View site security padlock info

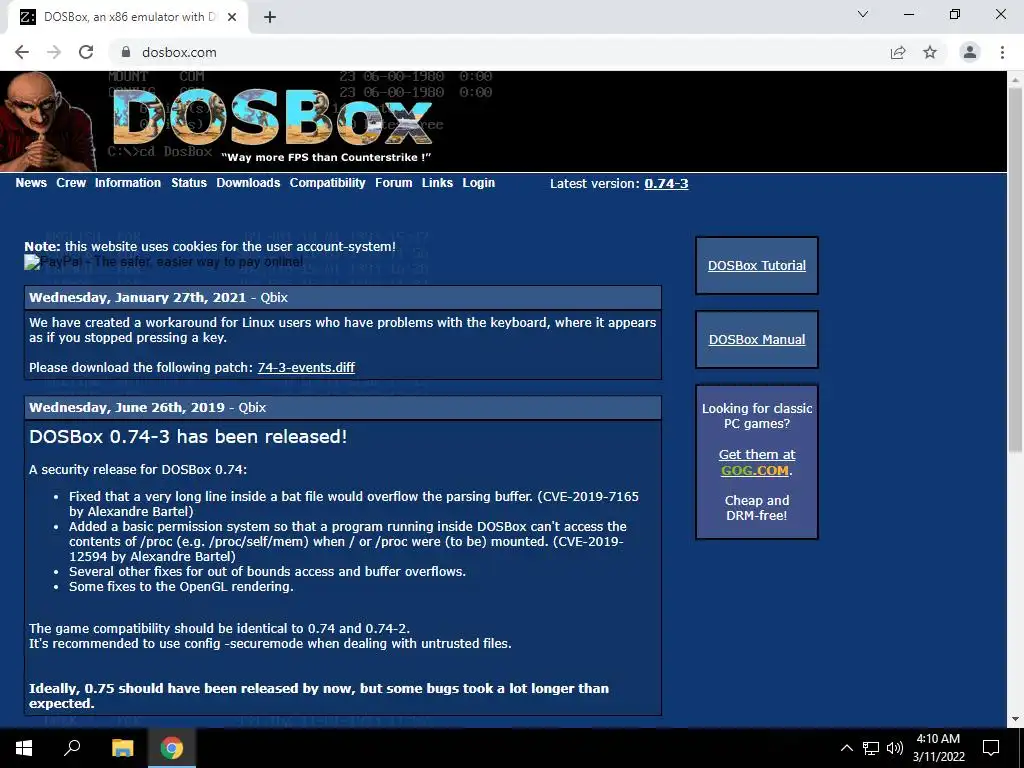pyautogui.click(x=127, y=52)
